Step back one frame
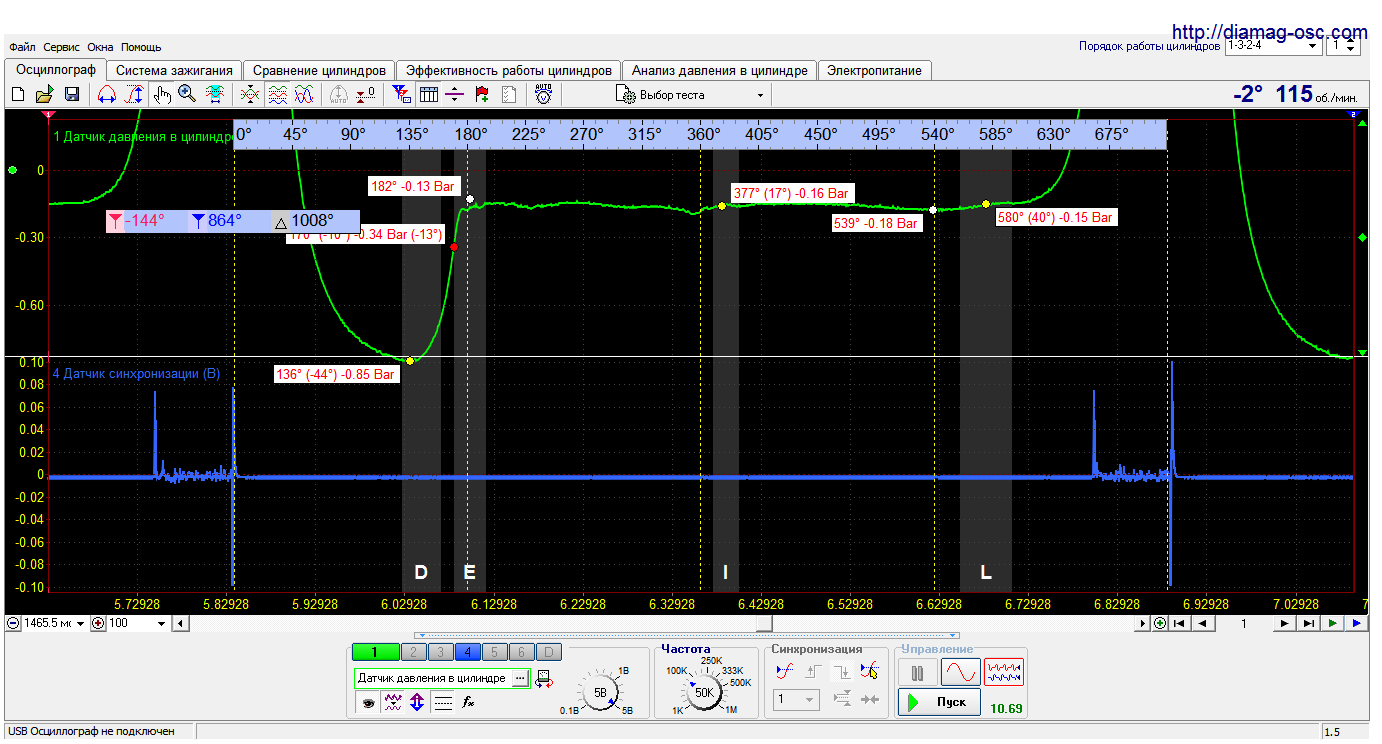 1203,623
